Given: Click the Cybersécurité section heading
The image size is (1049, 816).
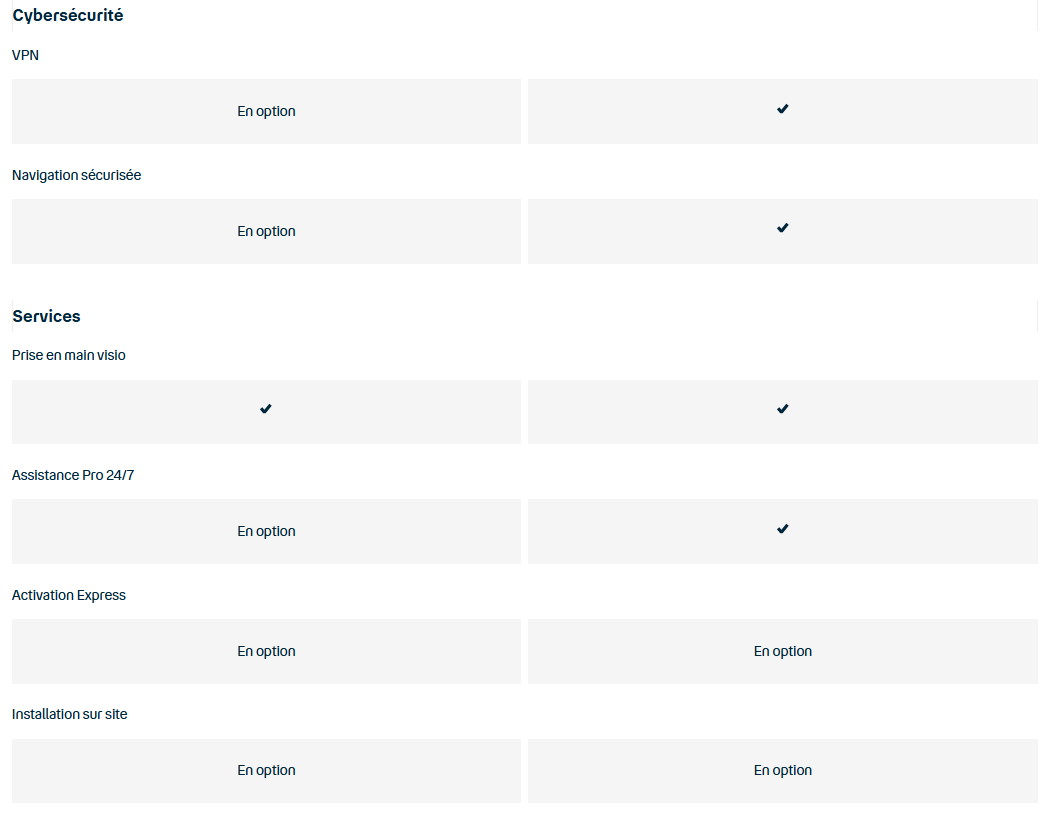Looking at the screenshot, I should point(68,16).
